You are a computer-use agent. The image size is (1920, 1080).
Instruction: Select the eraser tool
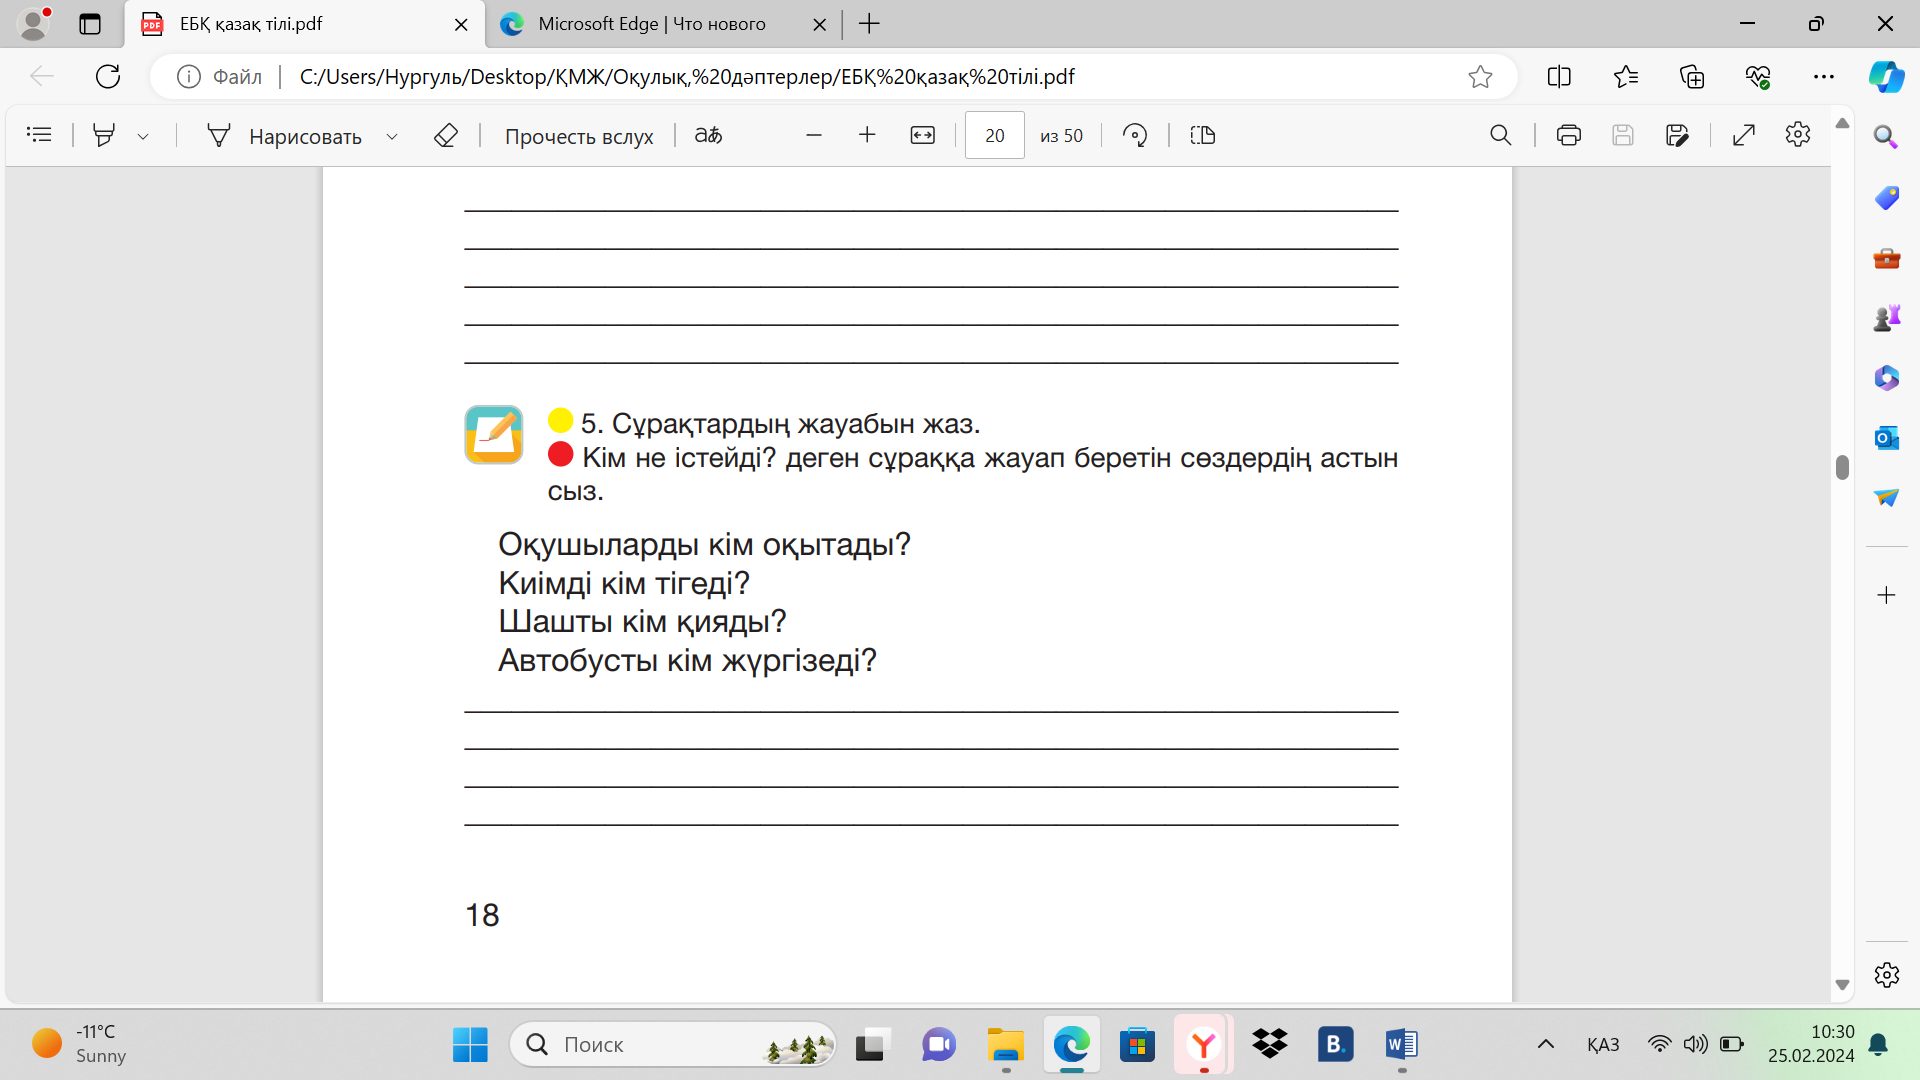coord(446,135)
